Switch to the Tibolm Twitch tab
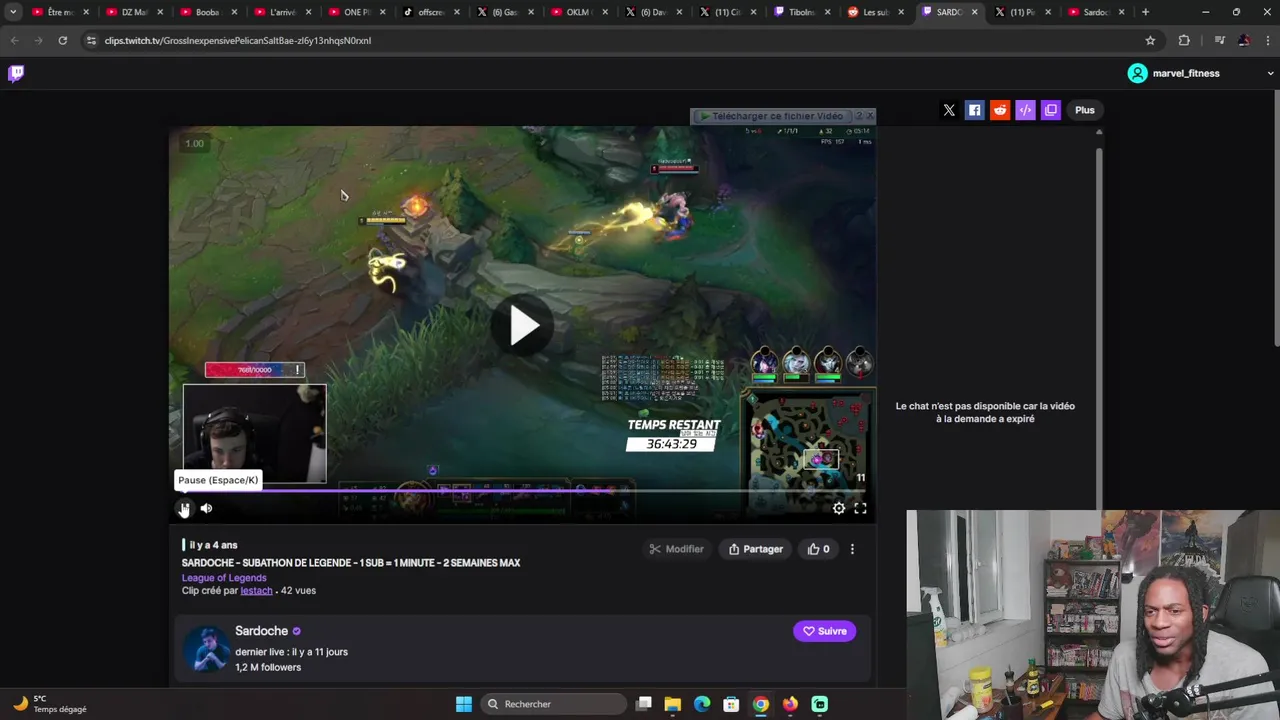 click(802, 12)
